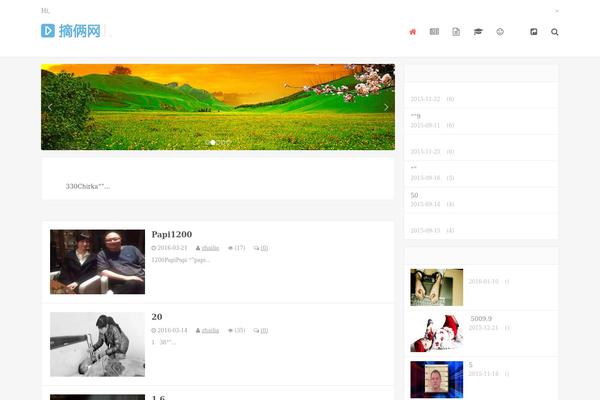Open comment count link of Papi1200 post
600x400 pixels.
[264, 248]
